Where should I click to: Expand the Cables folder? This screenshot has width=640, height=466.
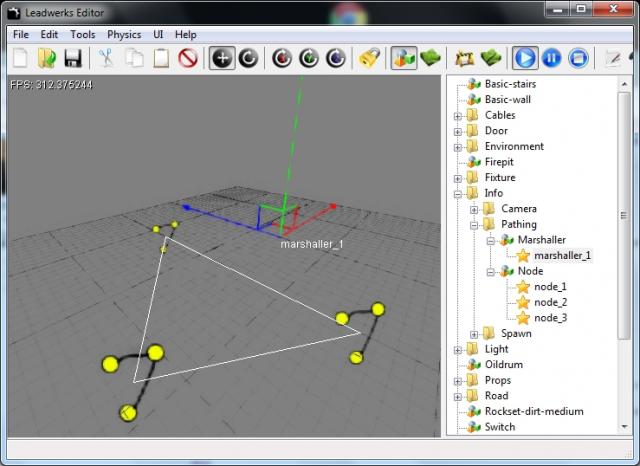click(x=458, y=115)
